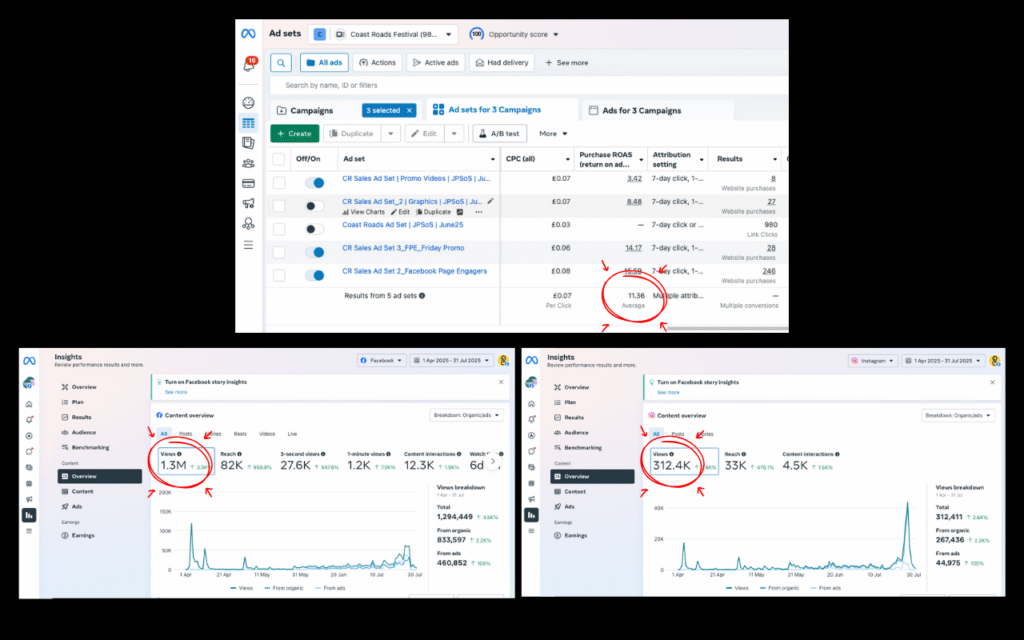Tick checkbox for CR Sales Ad Set Promo Videos

click(279, 183)
